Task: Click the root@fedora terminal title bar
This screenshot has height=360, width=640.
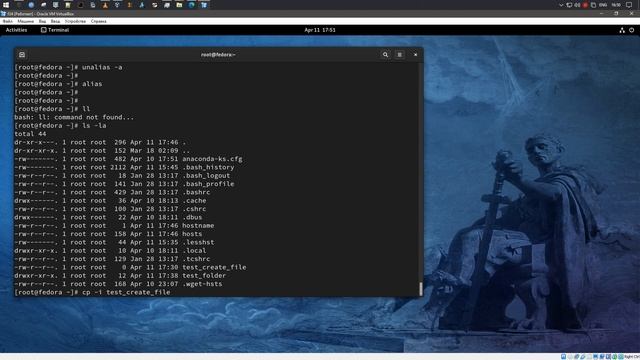Action: [218, 55]
